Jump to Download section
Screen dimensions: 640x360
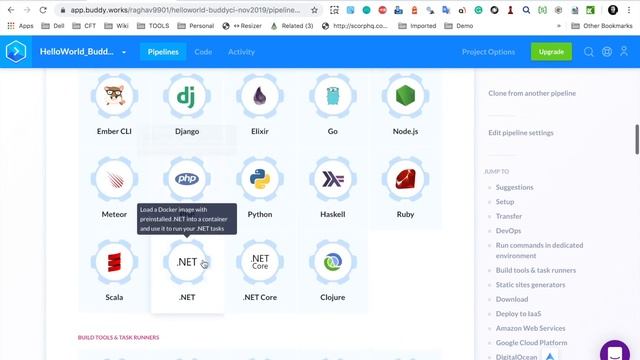point(512,299)
